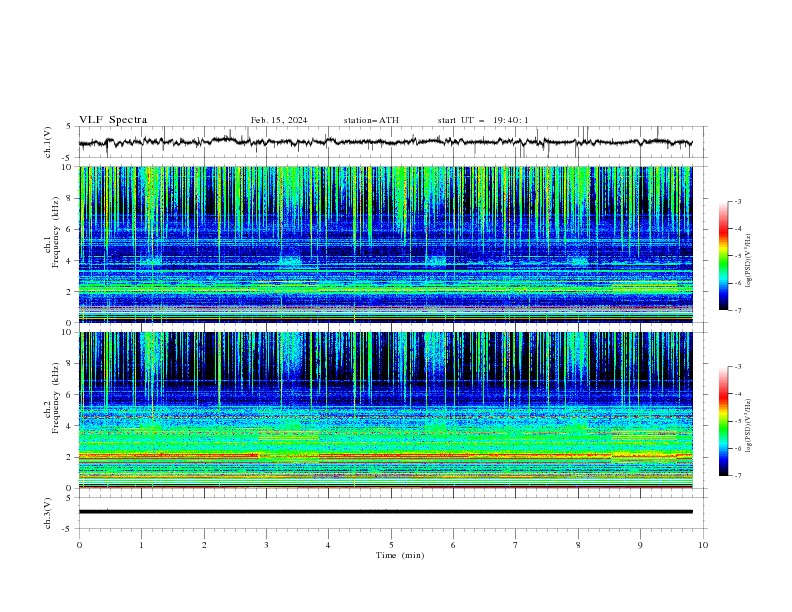
Task: Click the ch.1 colorbar 'log(PSD)(V²/Hz)' label
Action: [x=749, y=261]
